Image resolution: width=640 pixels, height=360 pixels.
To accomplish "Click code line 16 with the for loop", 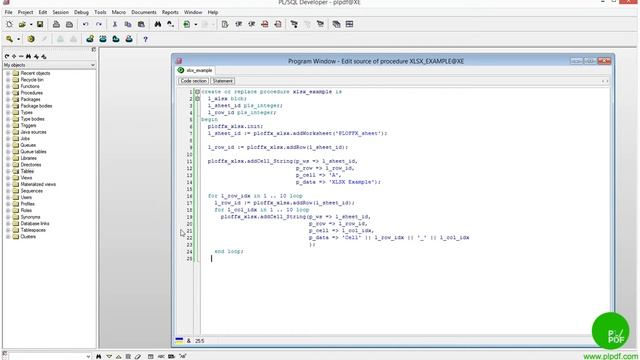I will [255, 196].
